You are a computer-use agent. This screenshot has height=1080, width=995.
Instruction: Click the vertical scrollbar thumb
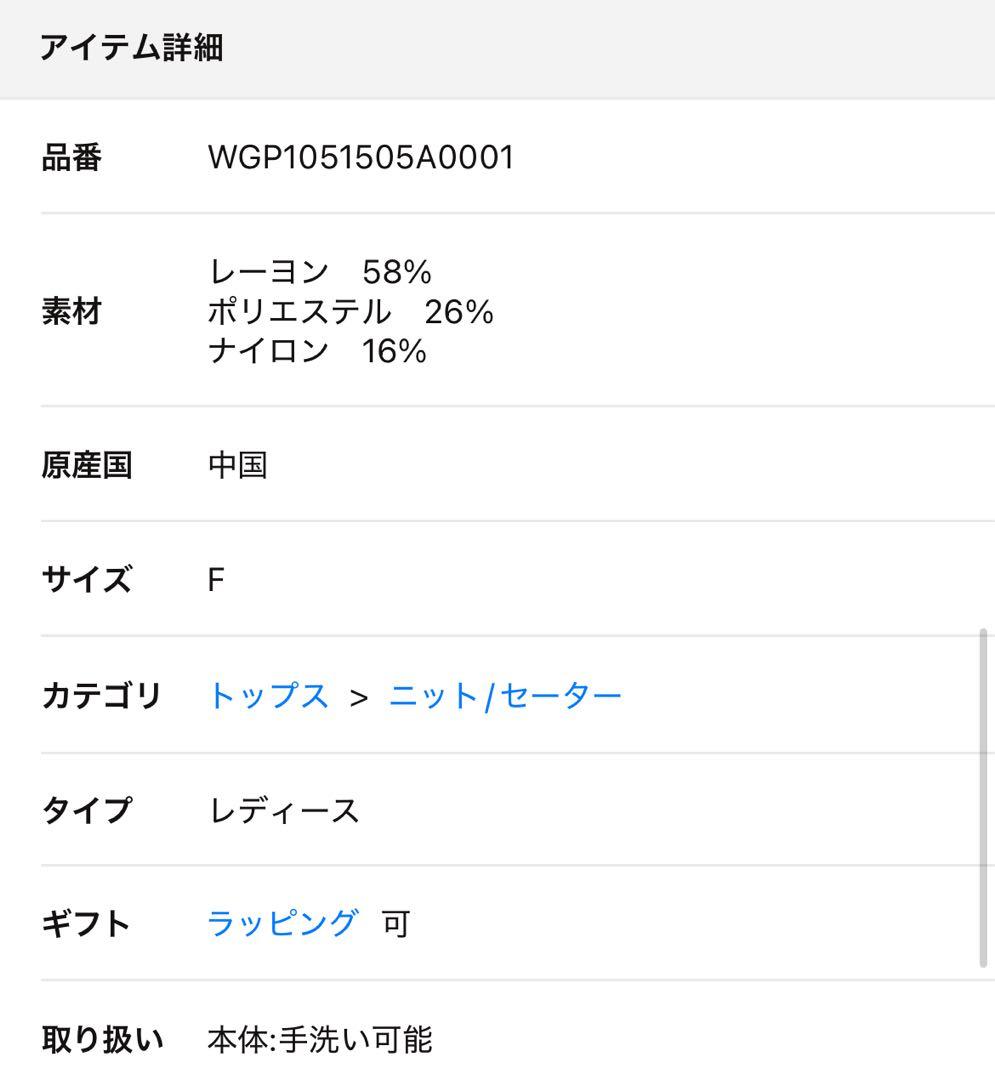[984, 798]
